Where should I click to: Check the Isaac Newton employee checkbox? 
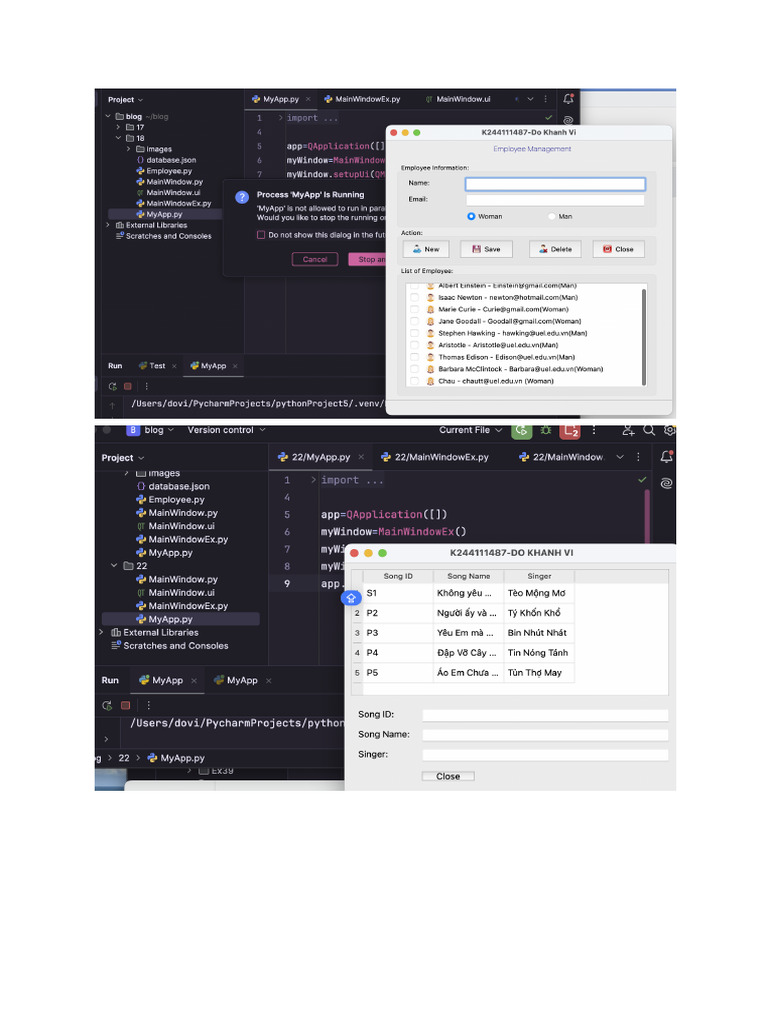click(x=414, y=297)
